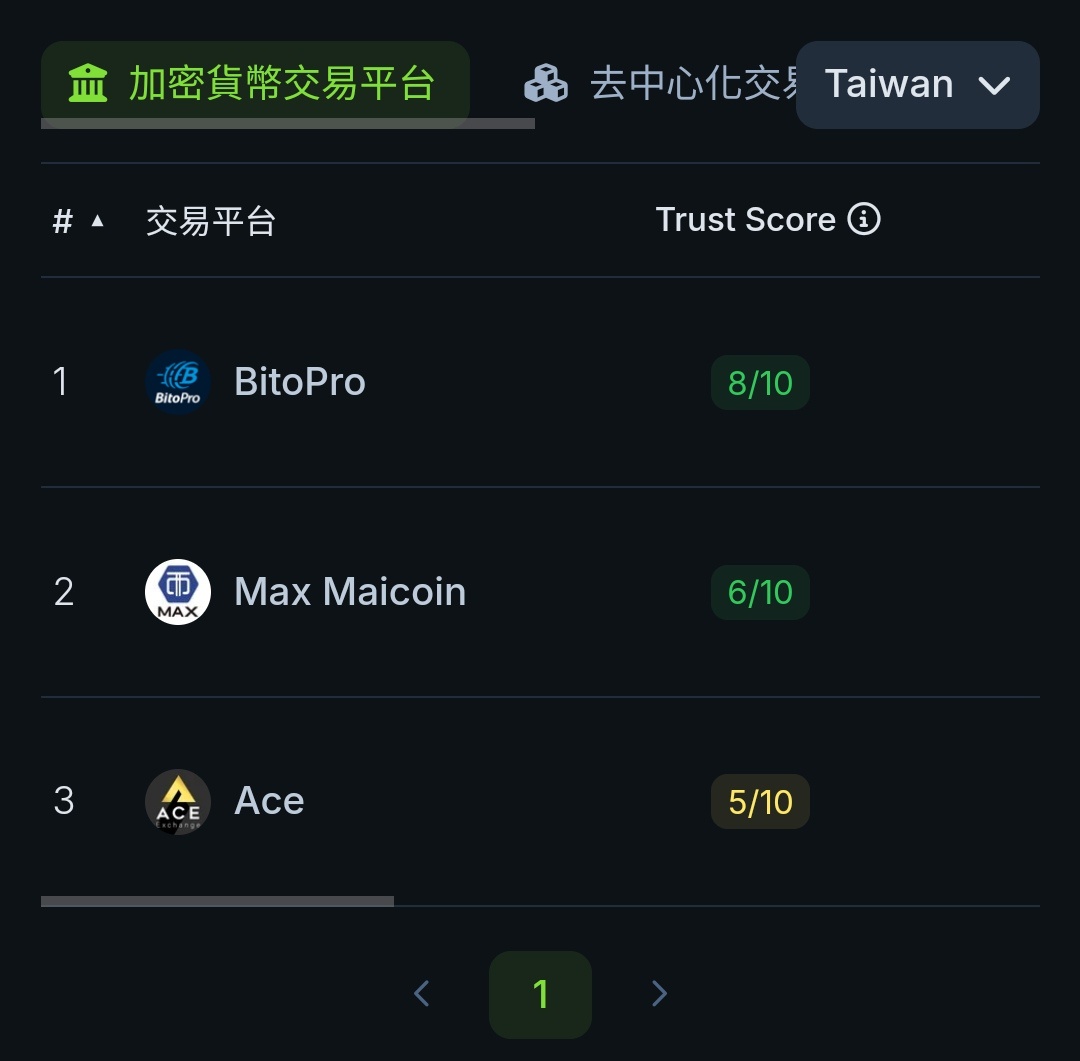Open the Ace exchange link

(x=269, y=802)
